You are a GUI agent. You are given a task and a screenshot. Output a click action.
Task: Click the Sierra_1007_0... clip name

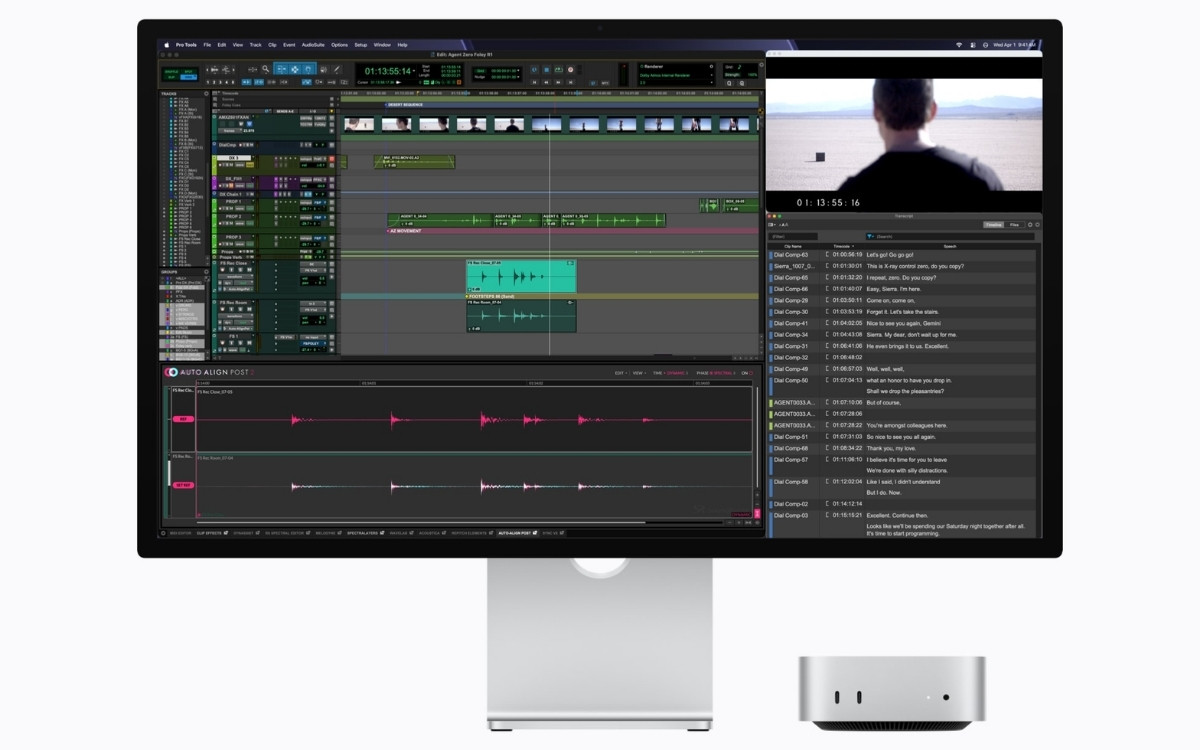coord(794,266)
